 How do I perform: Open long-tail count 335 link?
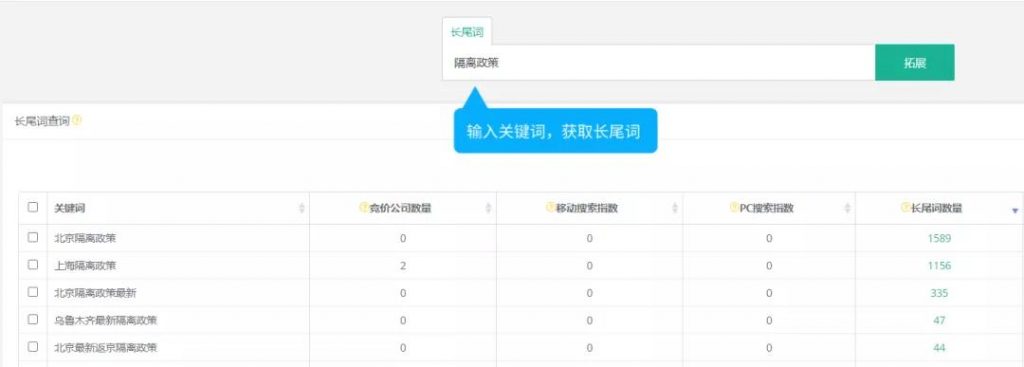pos(939,293)
